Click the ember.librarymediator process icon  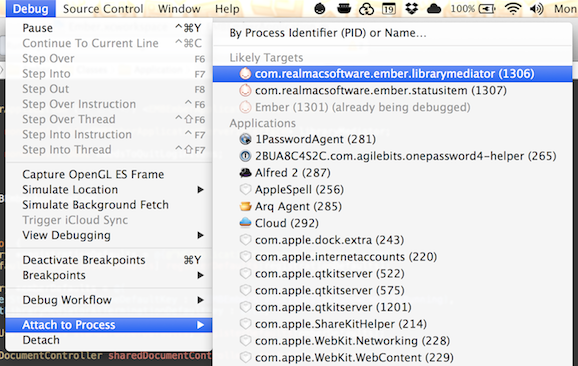coord(245,74)
